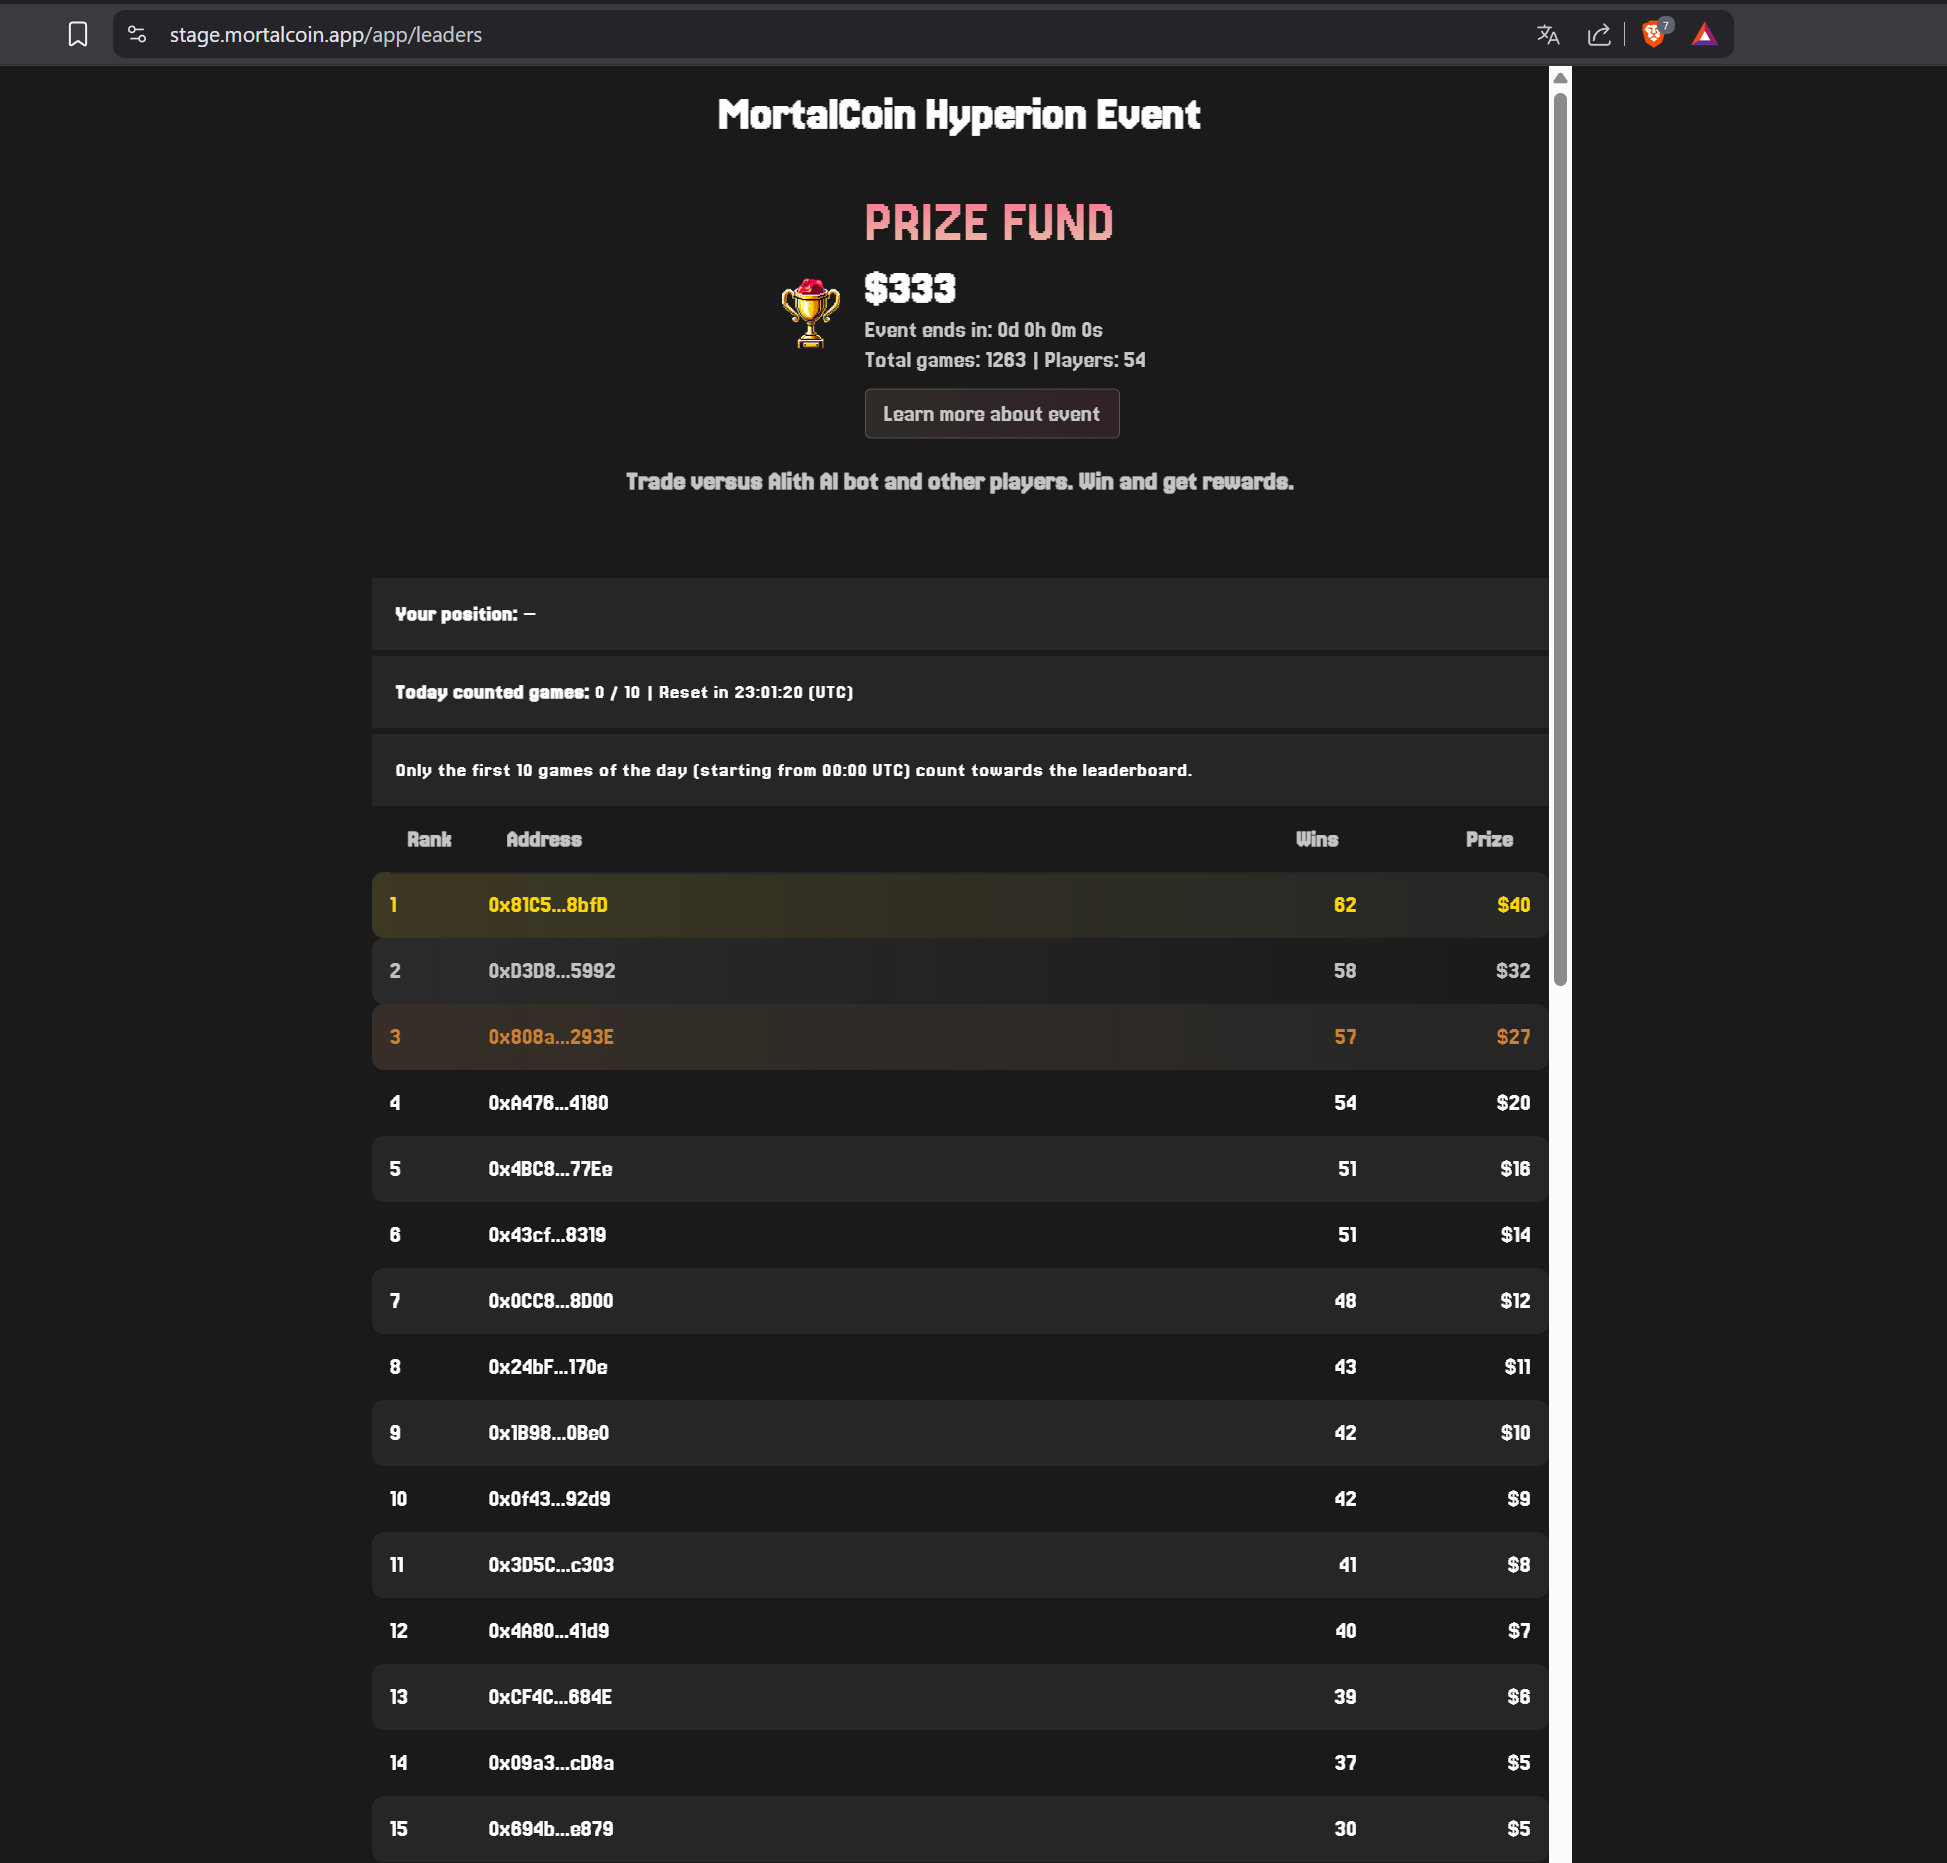Click the Rank column header
Screen dimensions: 1947x1863
(429, 840)
